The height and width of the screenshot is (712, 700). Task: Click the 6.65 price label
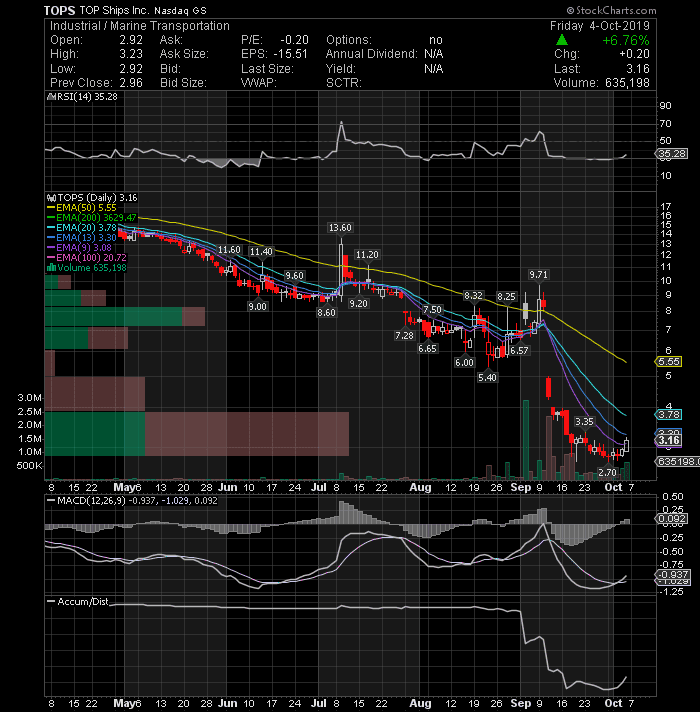coord(427,349)
